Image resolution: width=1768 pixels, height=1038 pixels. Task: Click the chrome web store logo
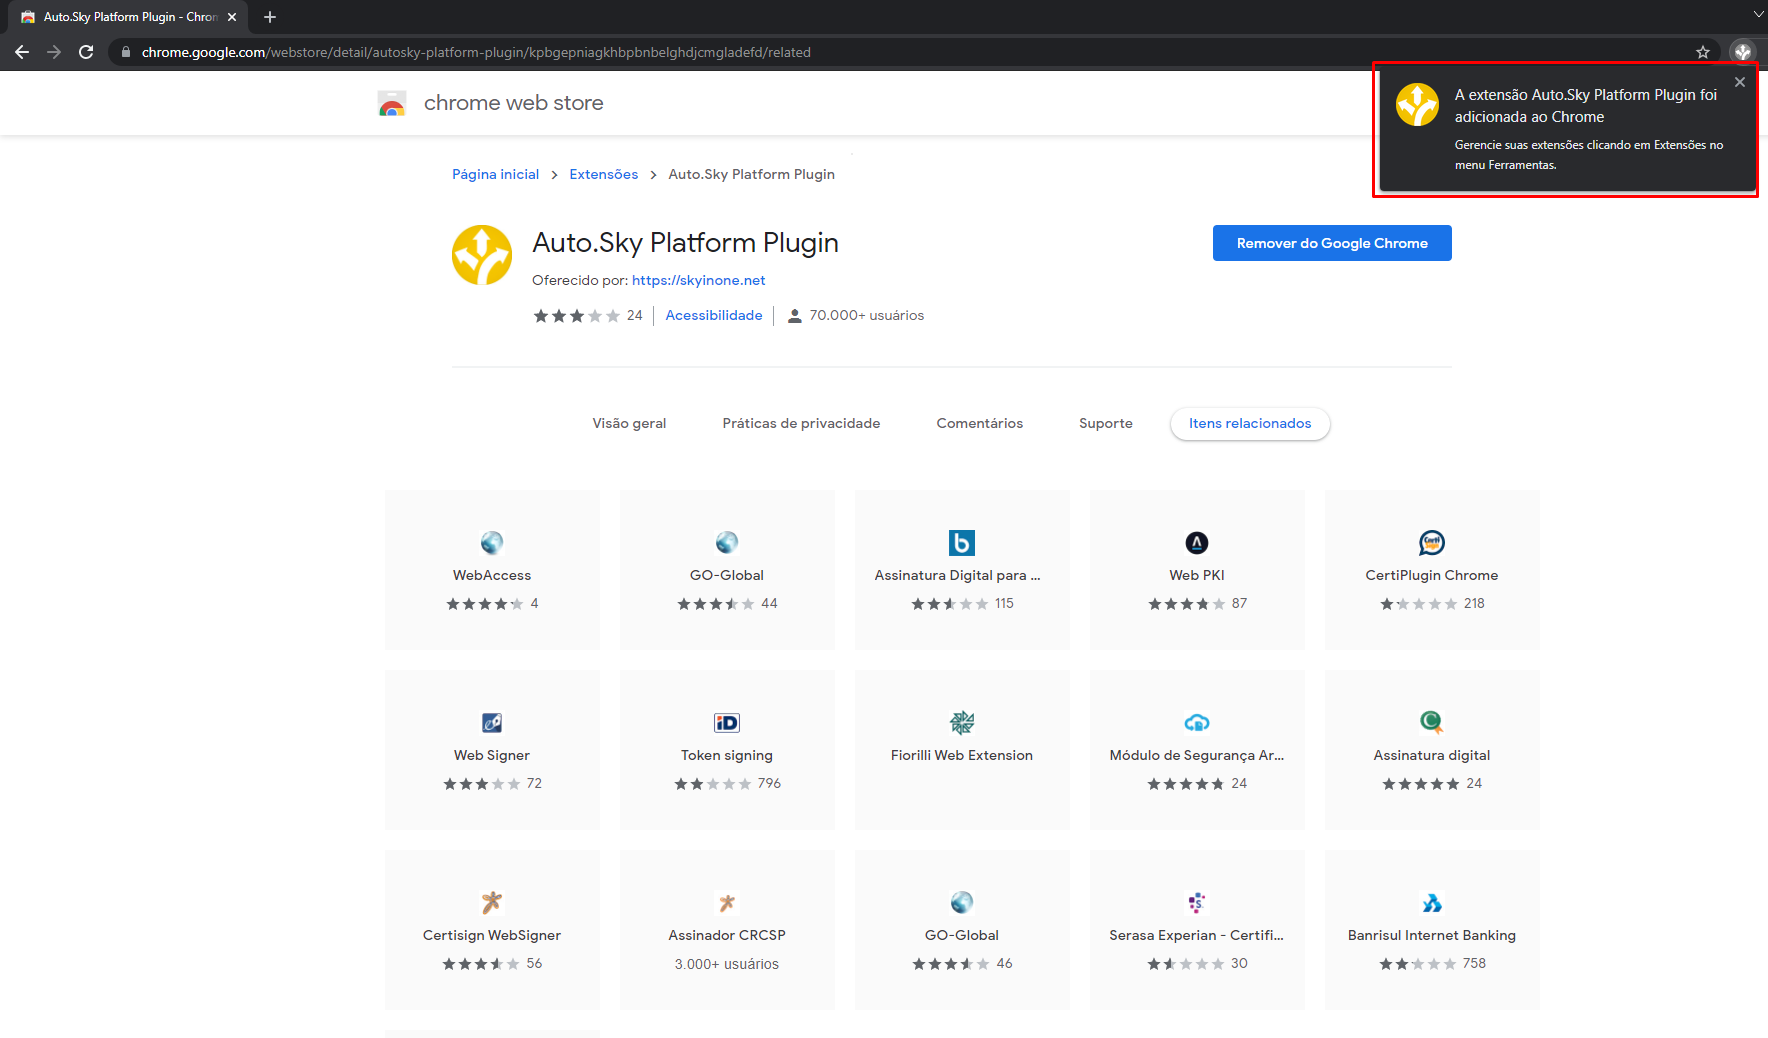(392, 103)
